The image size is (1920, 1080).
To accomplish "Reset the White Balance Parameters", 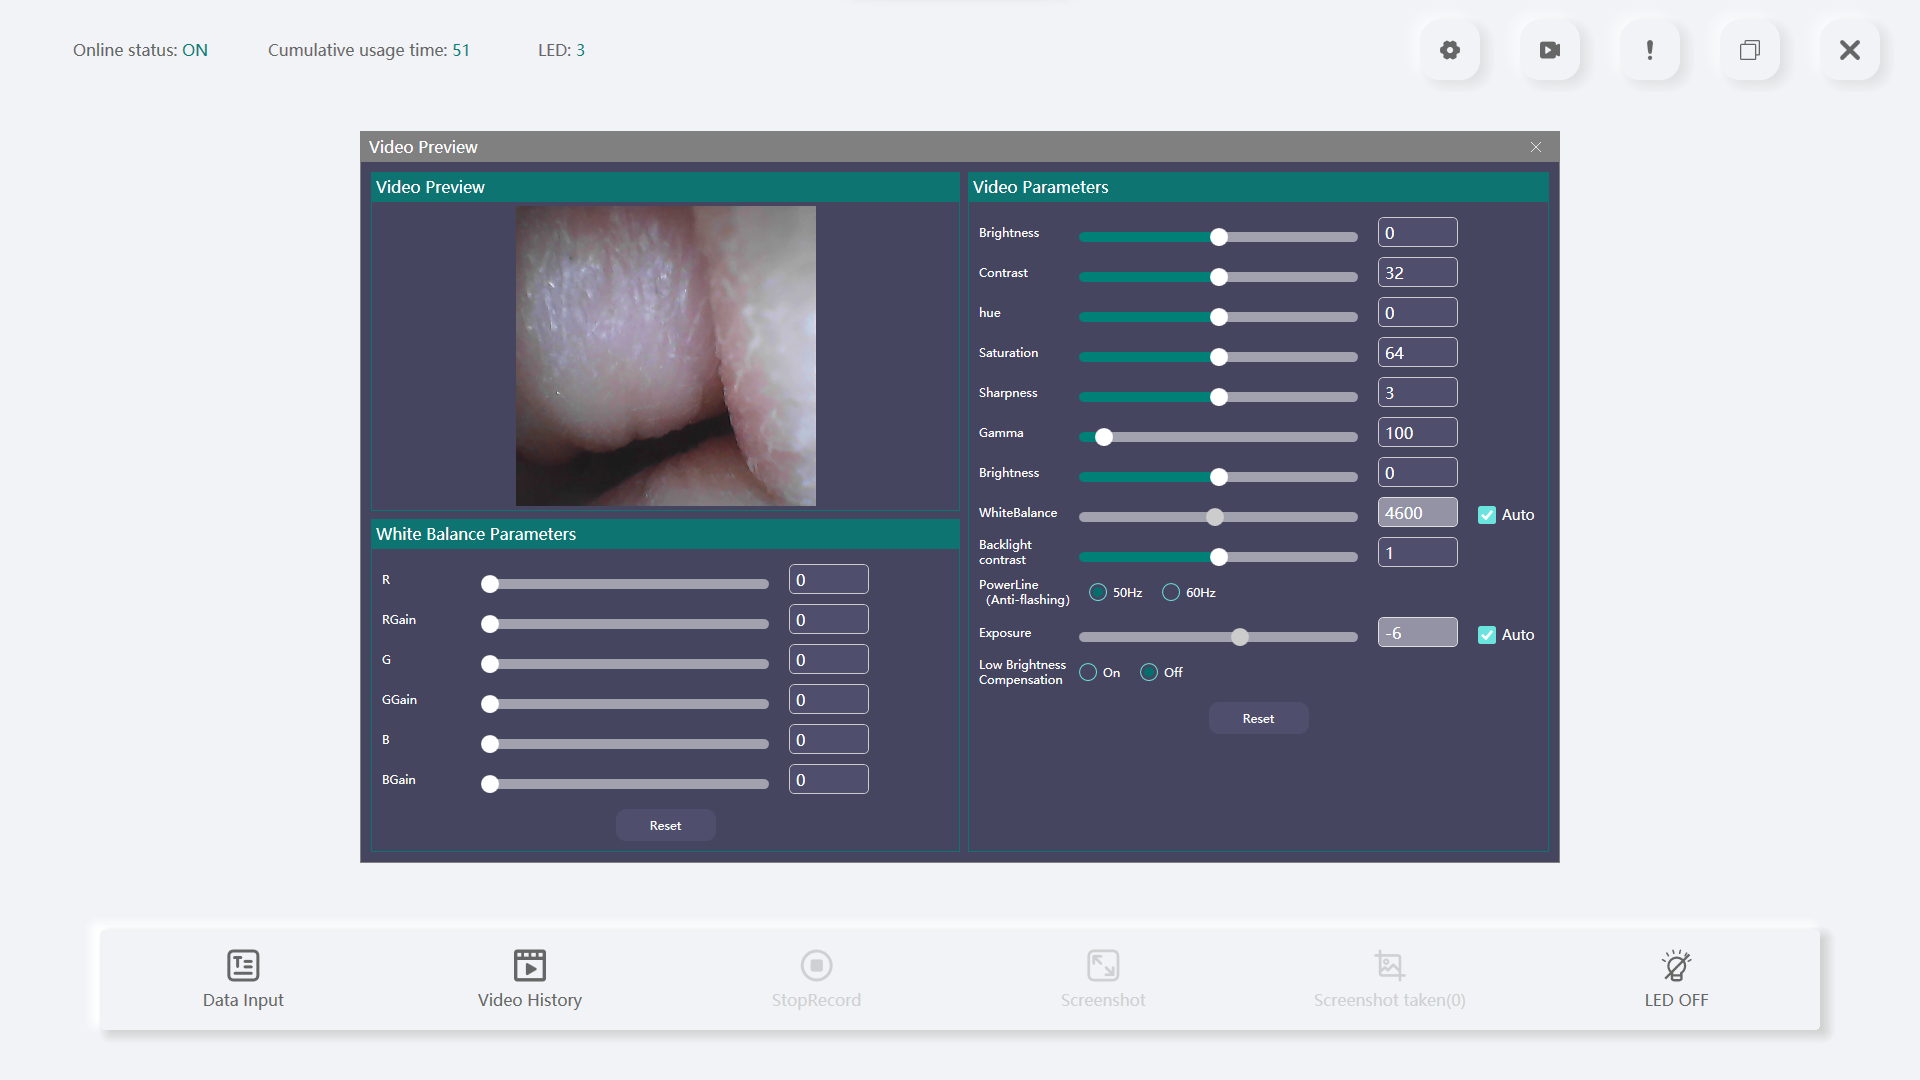I will click(665, 825).
